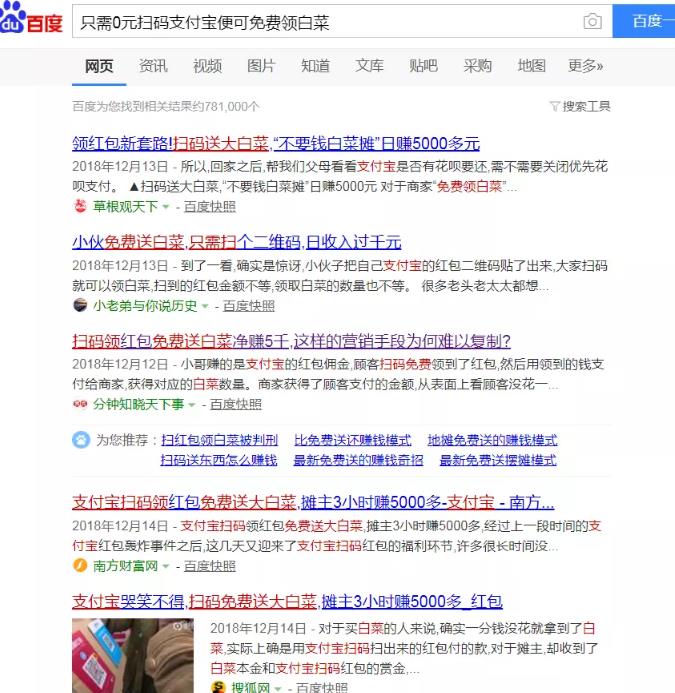Click the paw icon beside 为您推荐
This screenshot has width=675, height=693.
(x=81, y=440)
